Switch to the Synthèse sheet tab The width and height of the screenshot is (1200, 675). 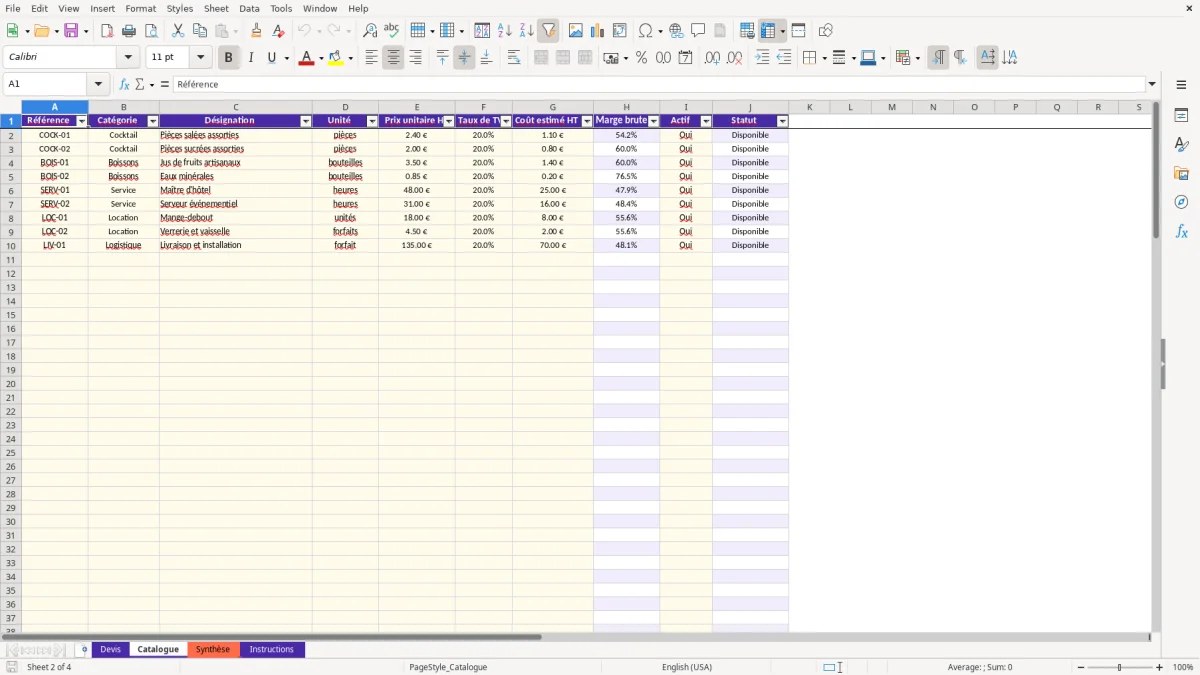(213, 650)
